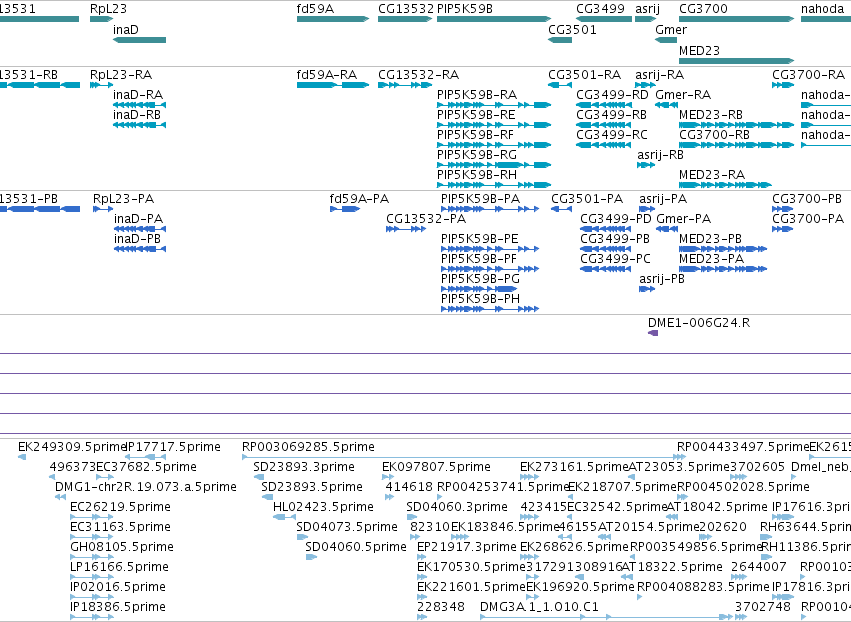Click the EK097807.5prime EST label
This screenshot has height=622, width=851.
436,467
